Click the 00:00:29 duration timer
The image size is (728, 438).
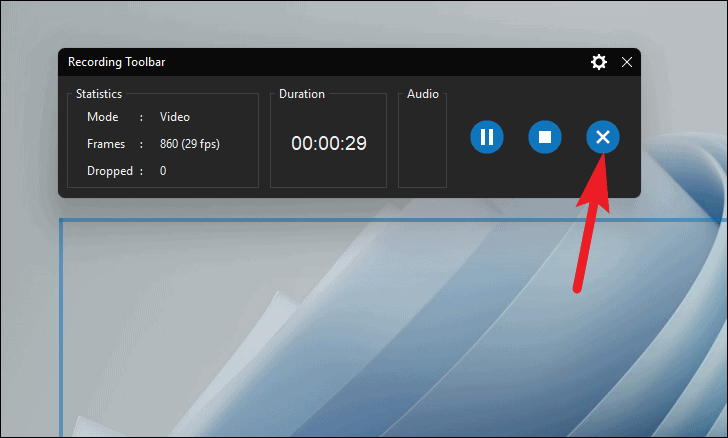[x=329, y=143]
